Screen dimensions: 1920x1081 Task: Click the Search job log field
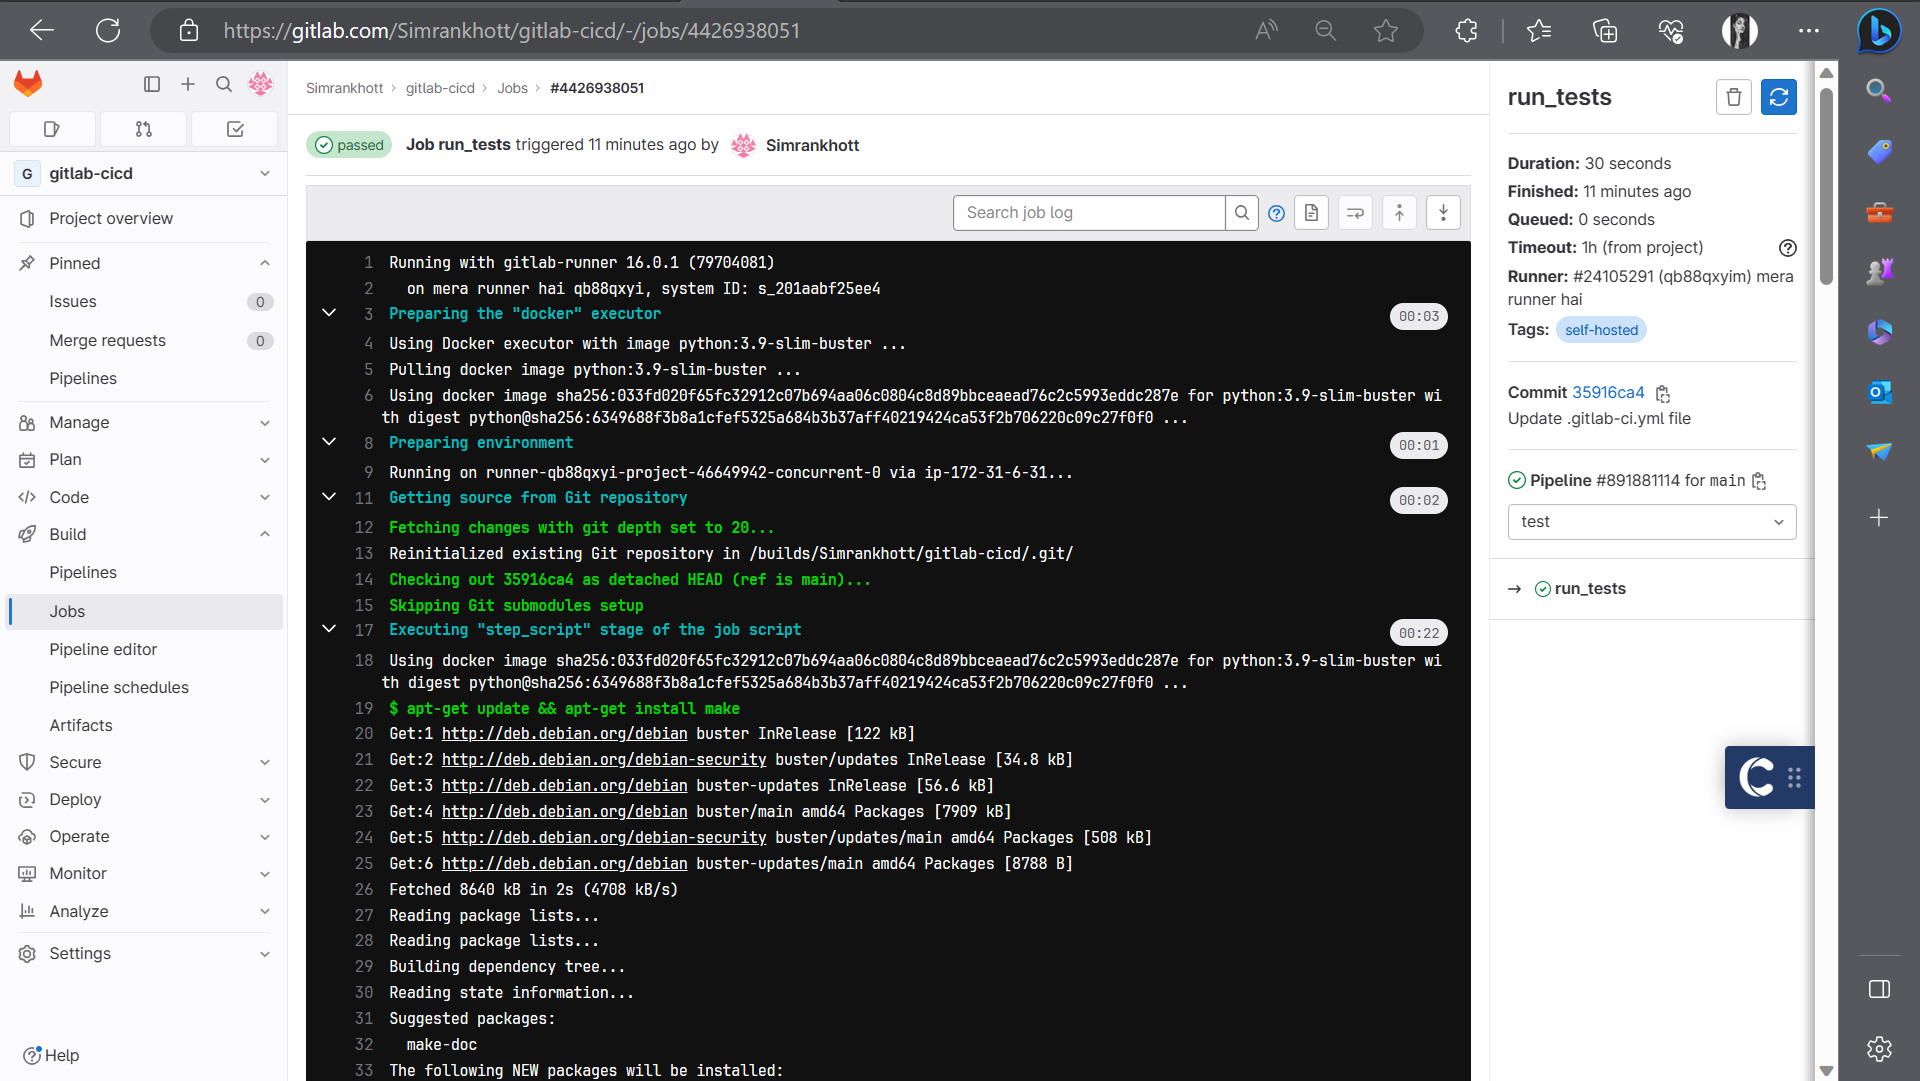[1088, 212]
